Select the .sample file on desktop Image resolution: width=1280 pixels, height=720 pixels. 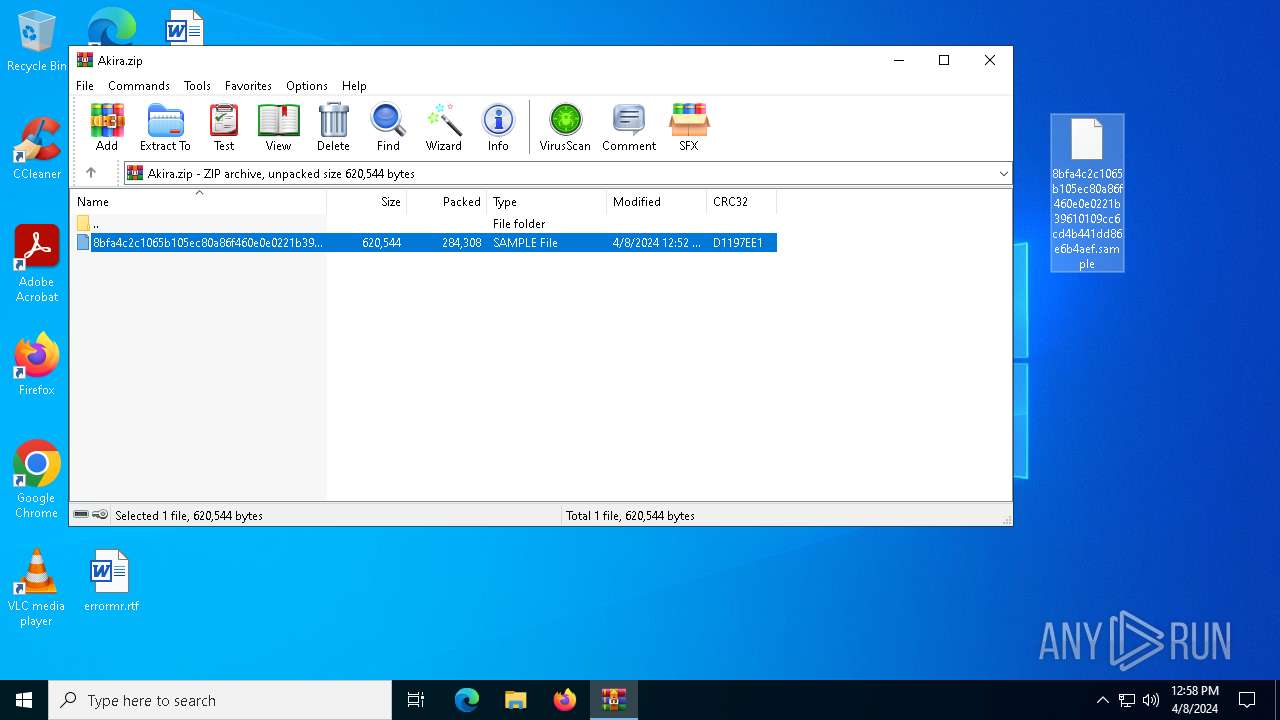[x=1087, y=193]
